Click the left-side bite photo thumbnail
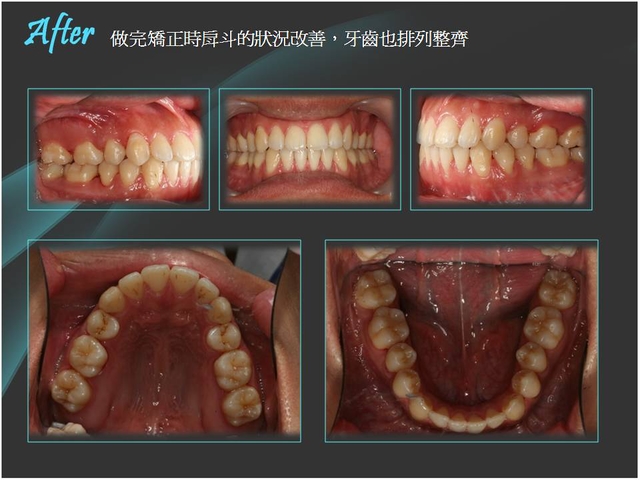 118,149
